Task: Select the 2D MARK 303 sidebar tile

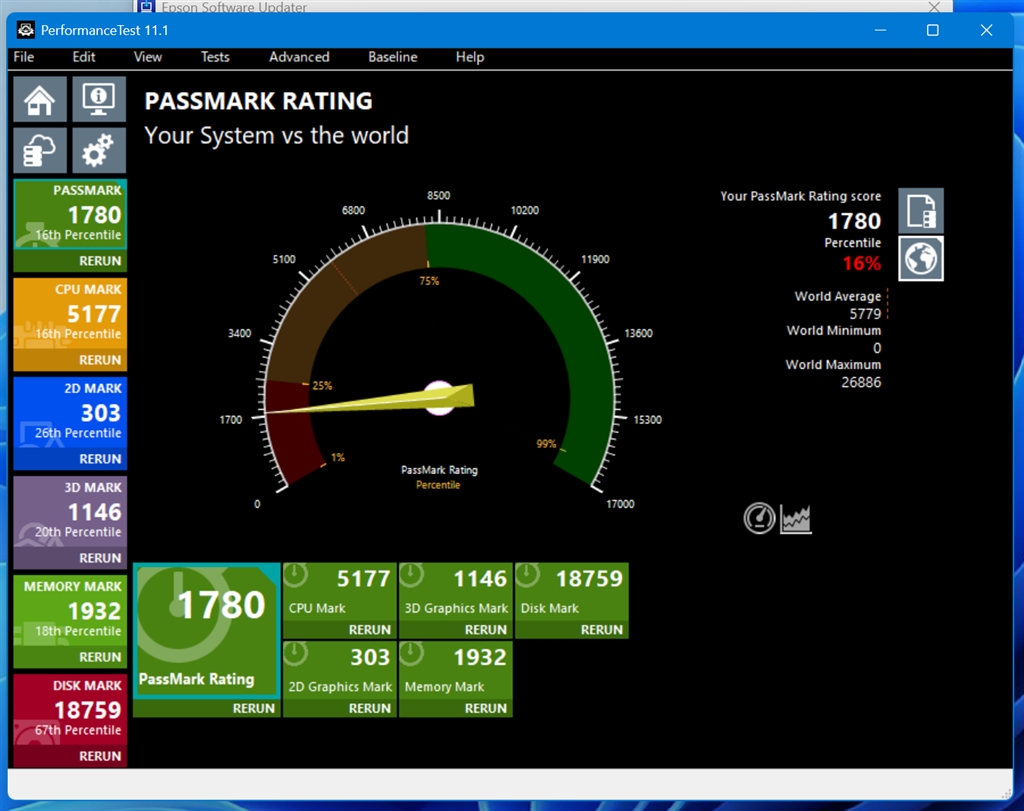Action: tap(71, 413)
